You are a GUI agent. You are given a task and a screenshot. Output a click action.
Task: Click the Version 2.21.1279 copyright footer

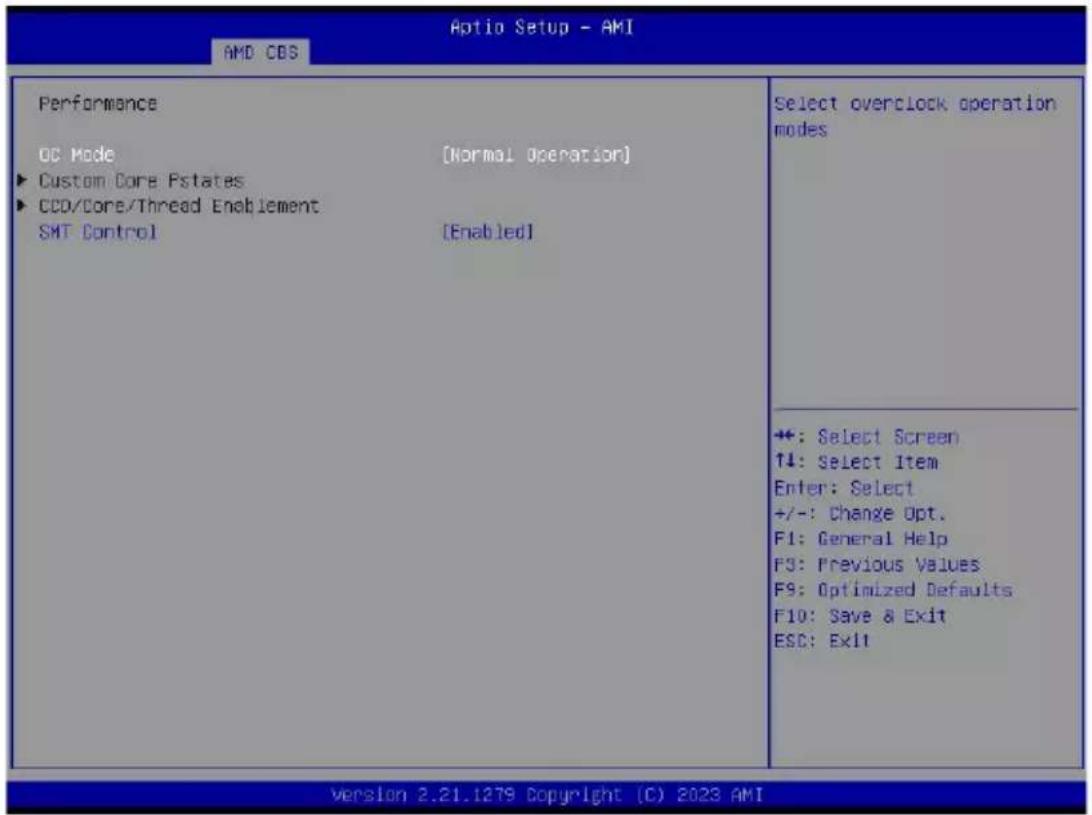pos(547,795)
